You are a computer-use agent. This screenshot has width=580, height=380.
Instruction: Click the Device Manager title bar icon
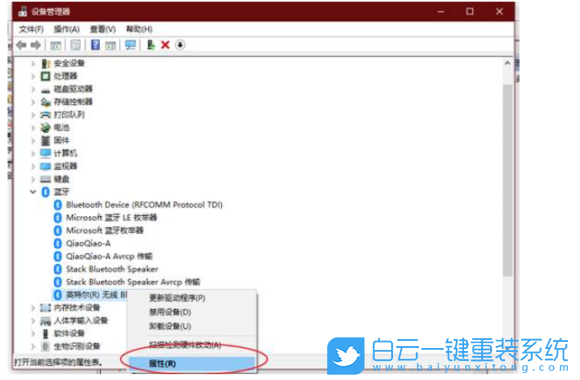coord(22,11)
